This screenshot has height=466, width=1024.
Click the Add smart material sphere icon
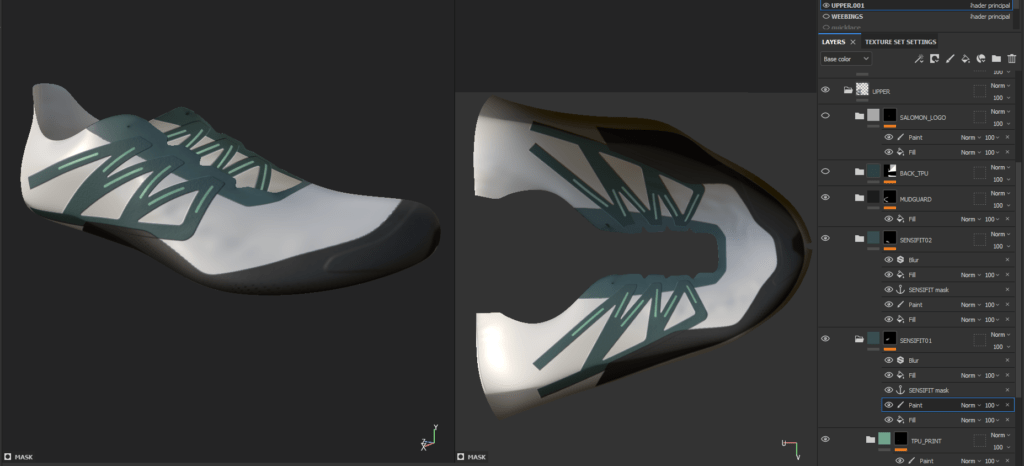coord(980,59)
